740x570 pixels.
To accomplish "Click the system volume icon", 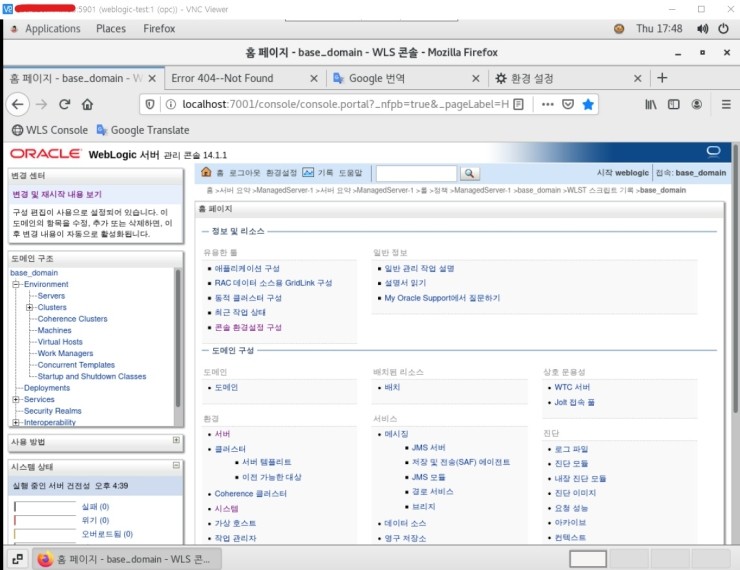I will click(702, 29).
